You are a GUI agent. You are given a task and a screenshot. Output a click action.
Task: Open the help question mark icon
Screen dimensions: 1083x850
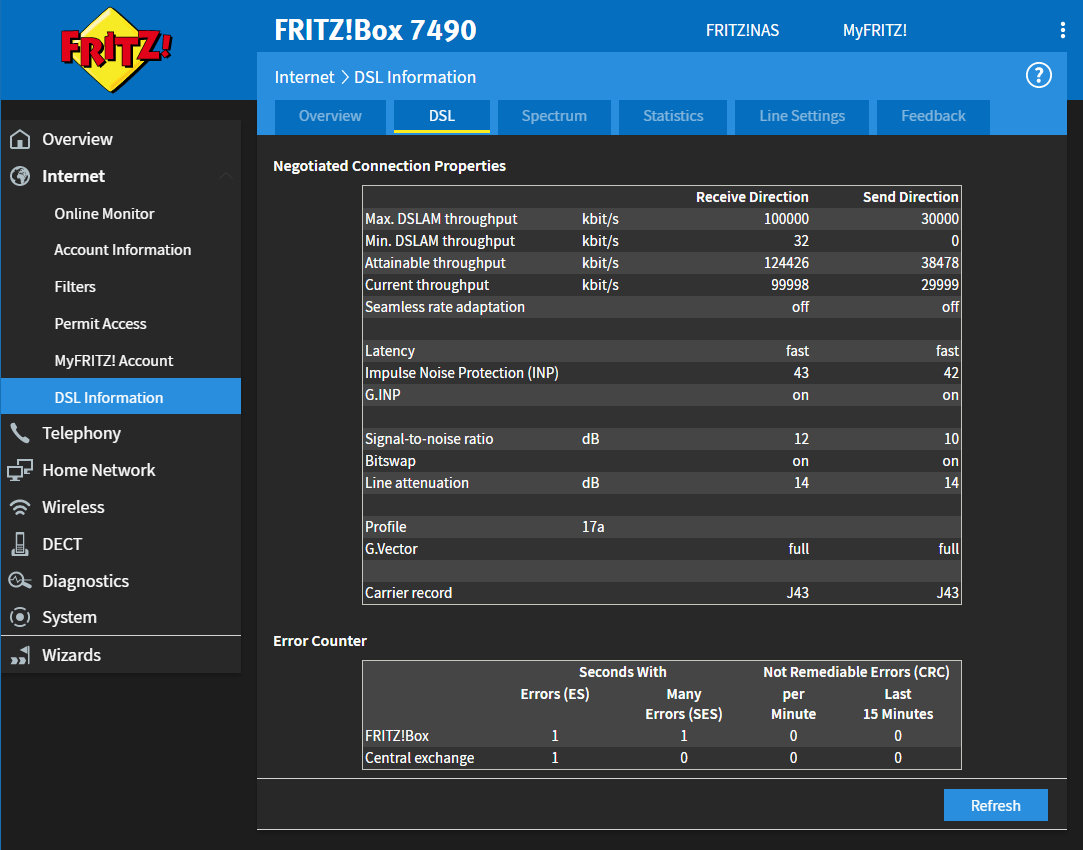pos(1038,75)
